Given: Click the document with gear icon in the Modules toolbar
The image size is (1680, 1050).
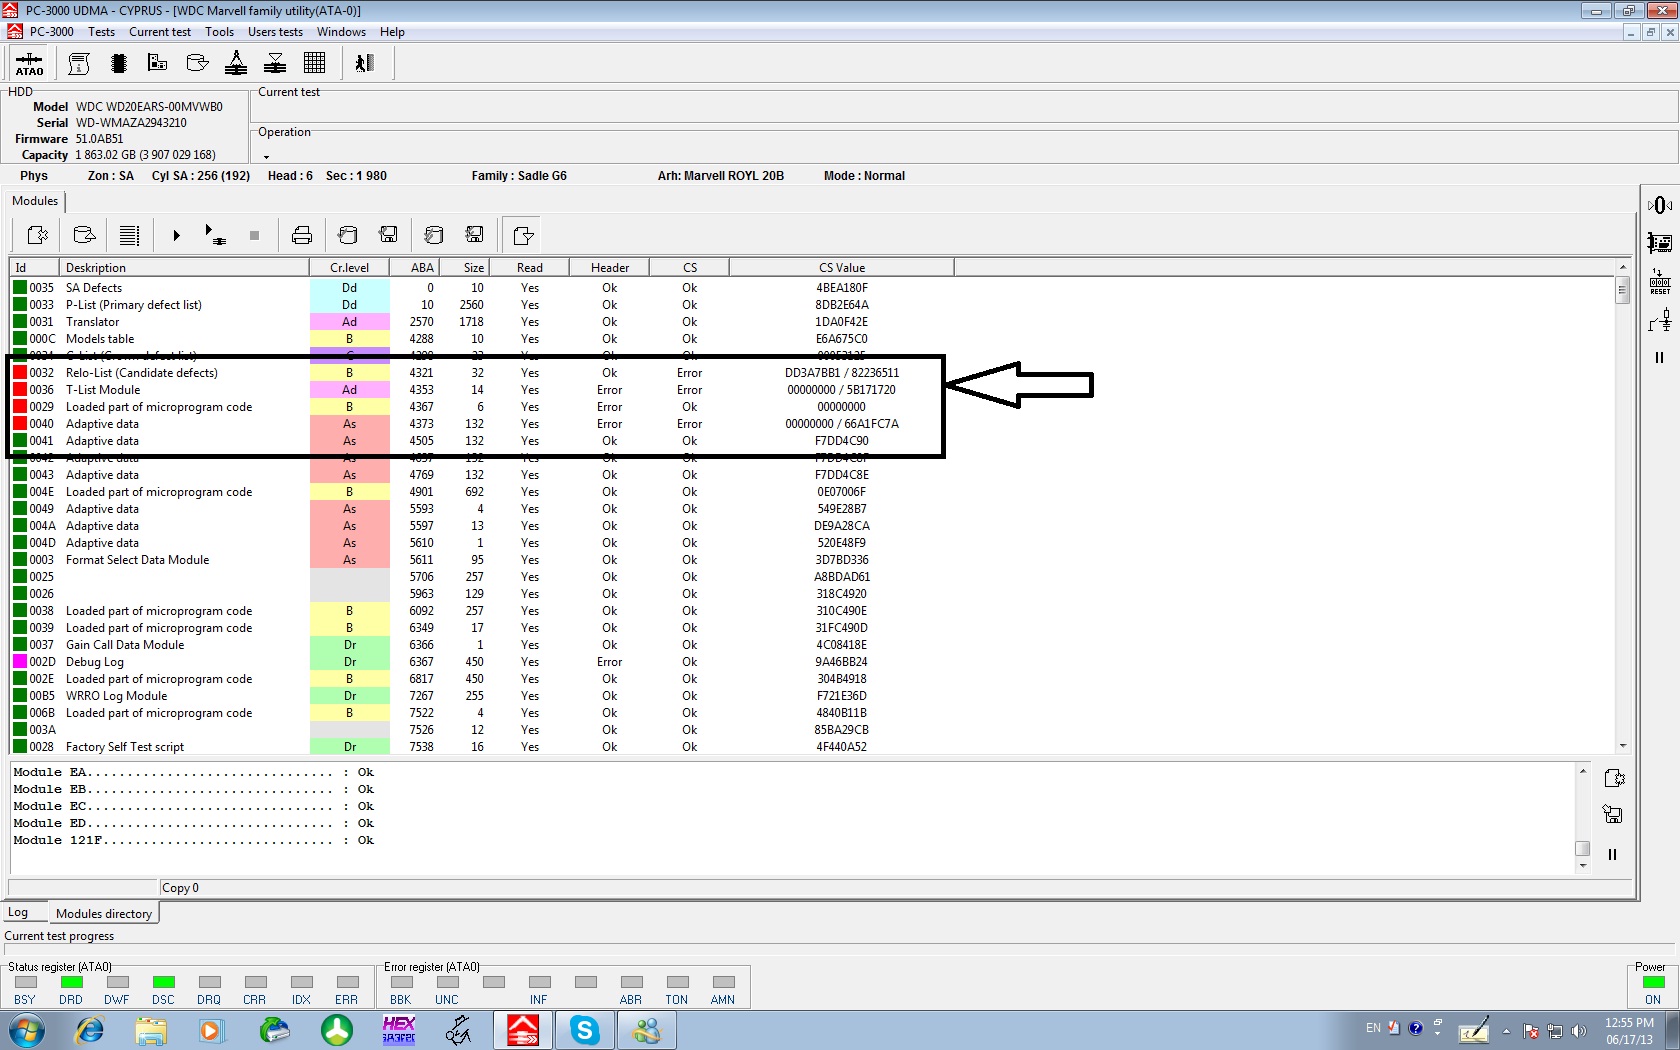Looking at the screenshot, I should [x=38, y=236].
